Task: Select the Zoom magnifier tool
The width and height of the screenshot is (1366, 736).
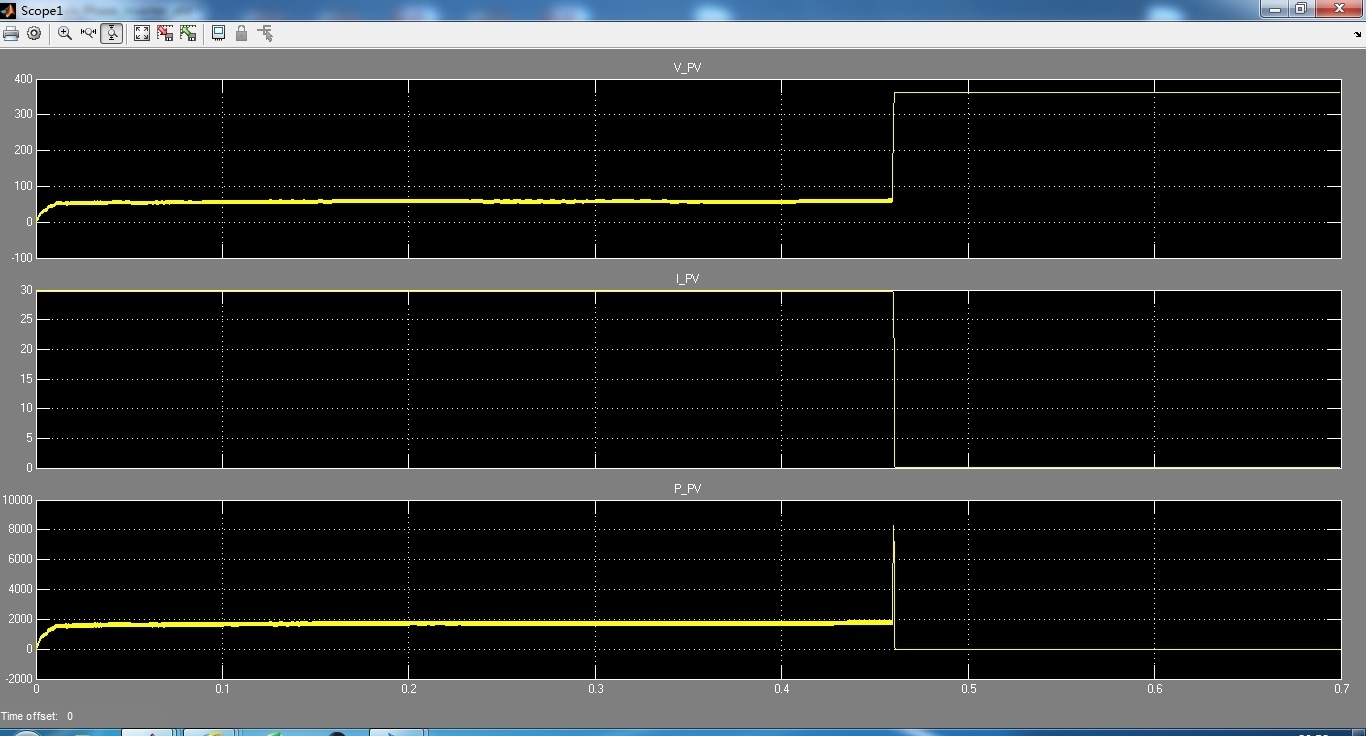Action: click(x=65, y=33)
